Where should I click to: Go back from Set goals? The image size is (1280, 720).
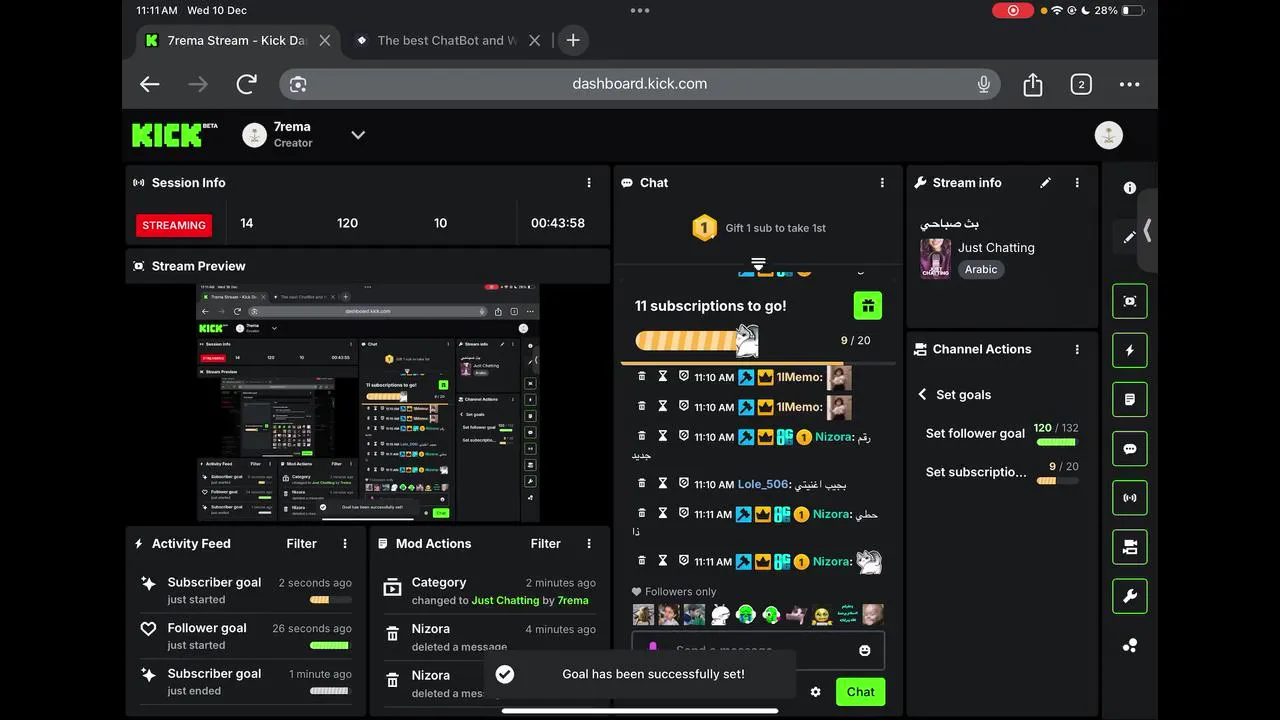coord(922,395)
